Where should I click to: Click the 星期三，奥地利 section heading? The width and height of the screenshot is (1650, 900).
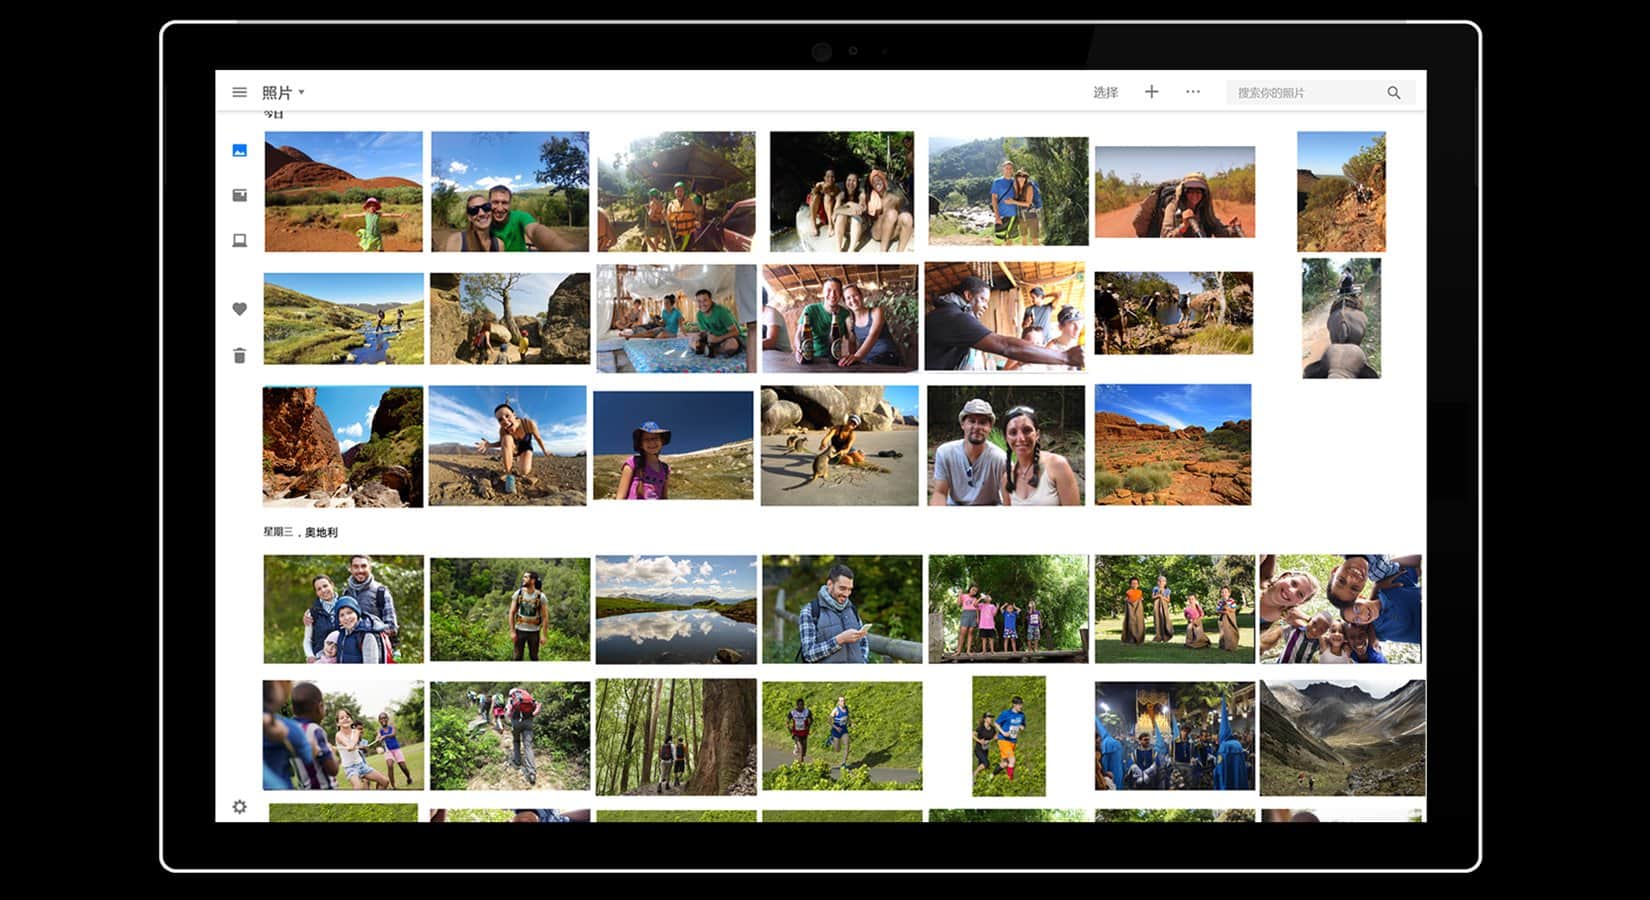coord(300,532)
